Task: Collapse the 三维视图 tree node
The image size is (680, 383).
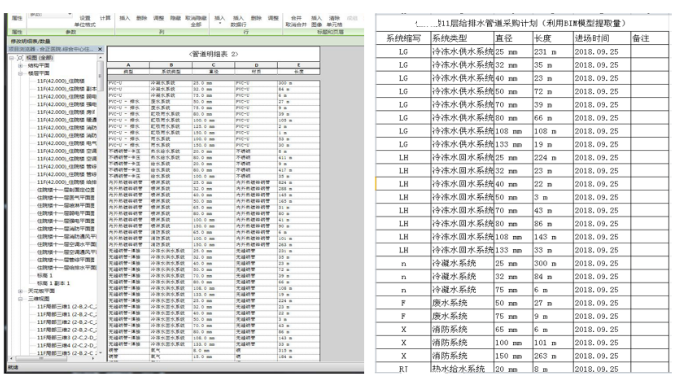Action: click(x=20, y=298)
